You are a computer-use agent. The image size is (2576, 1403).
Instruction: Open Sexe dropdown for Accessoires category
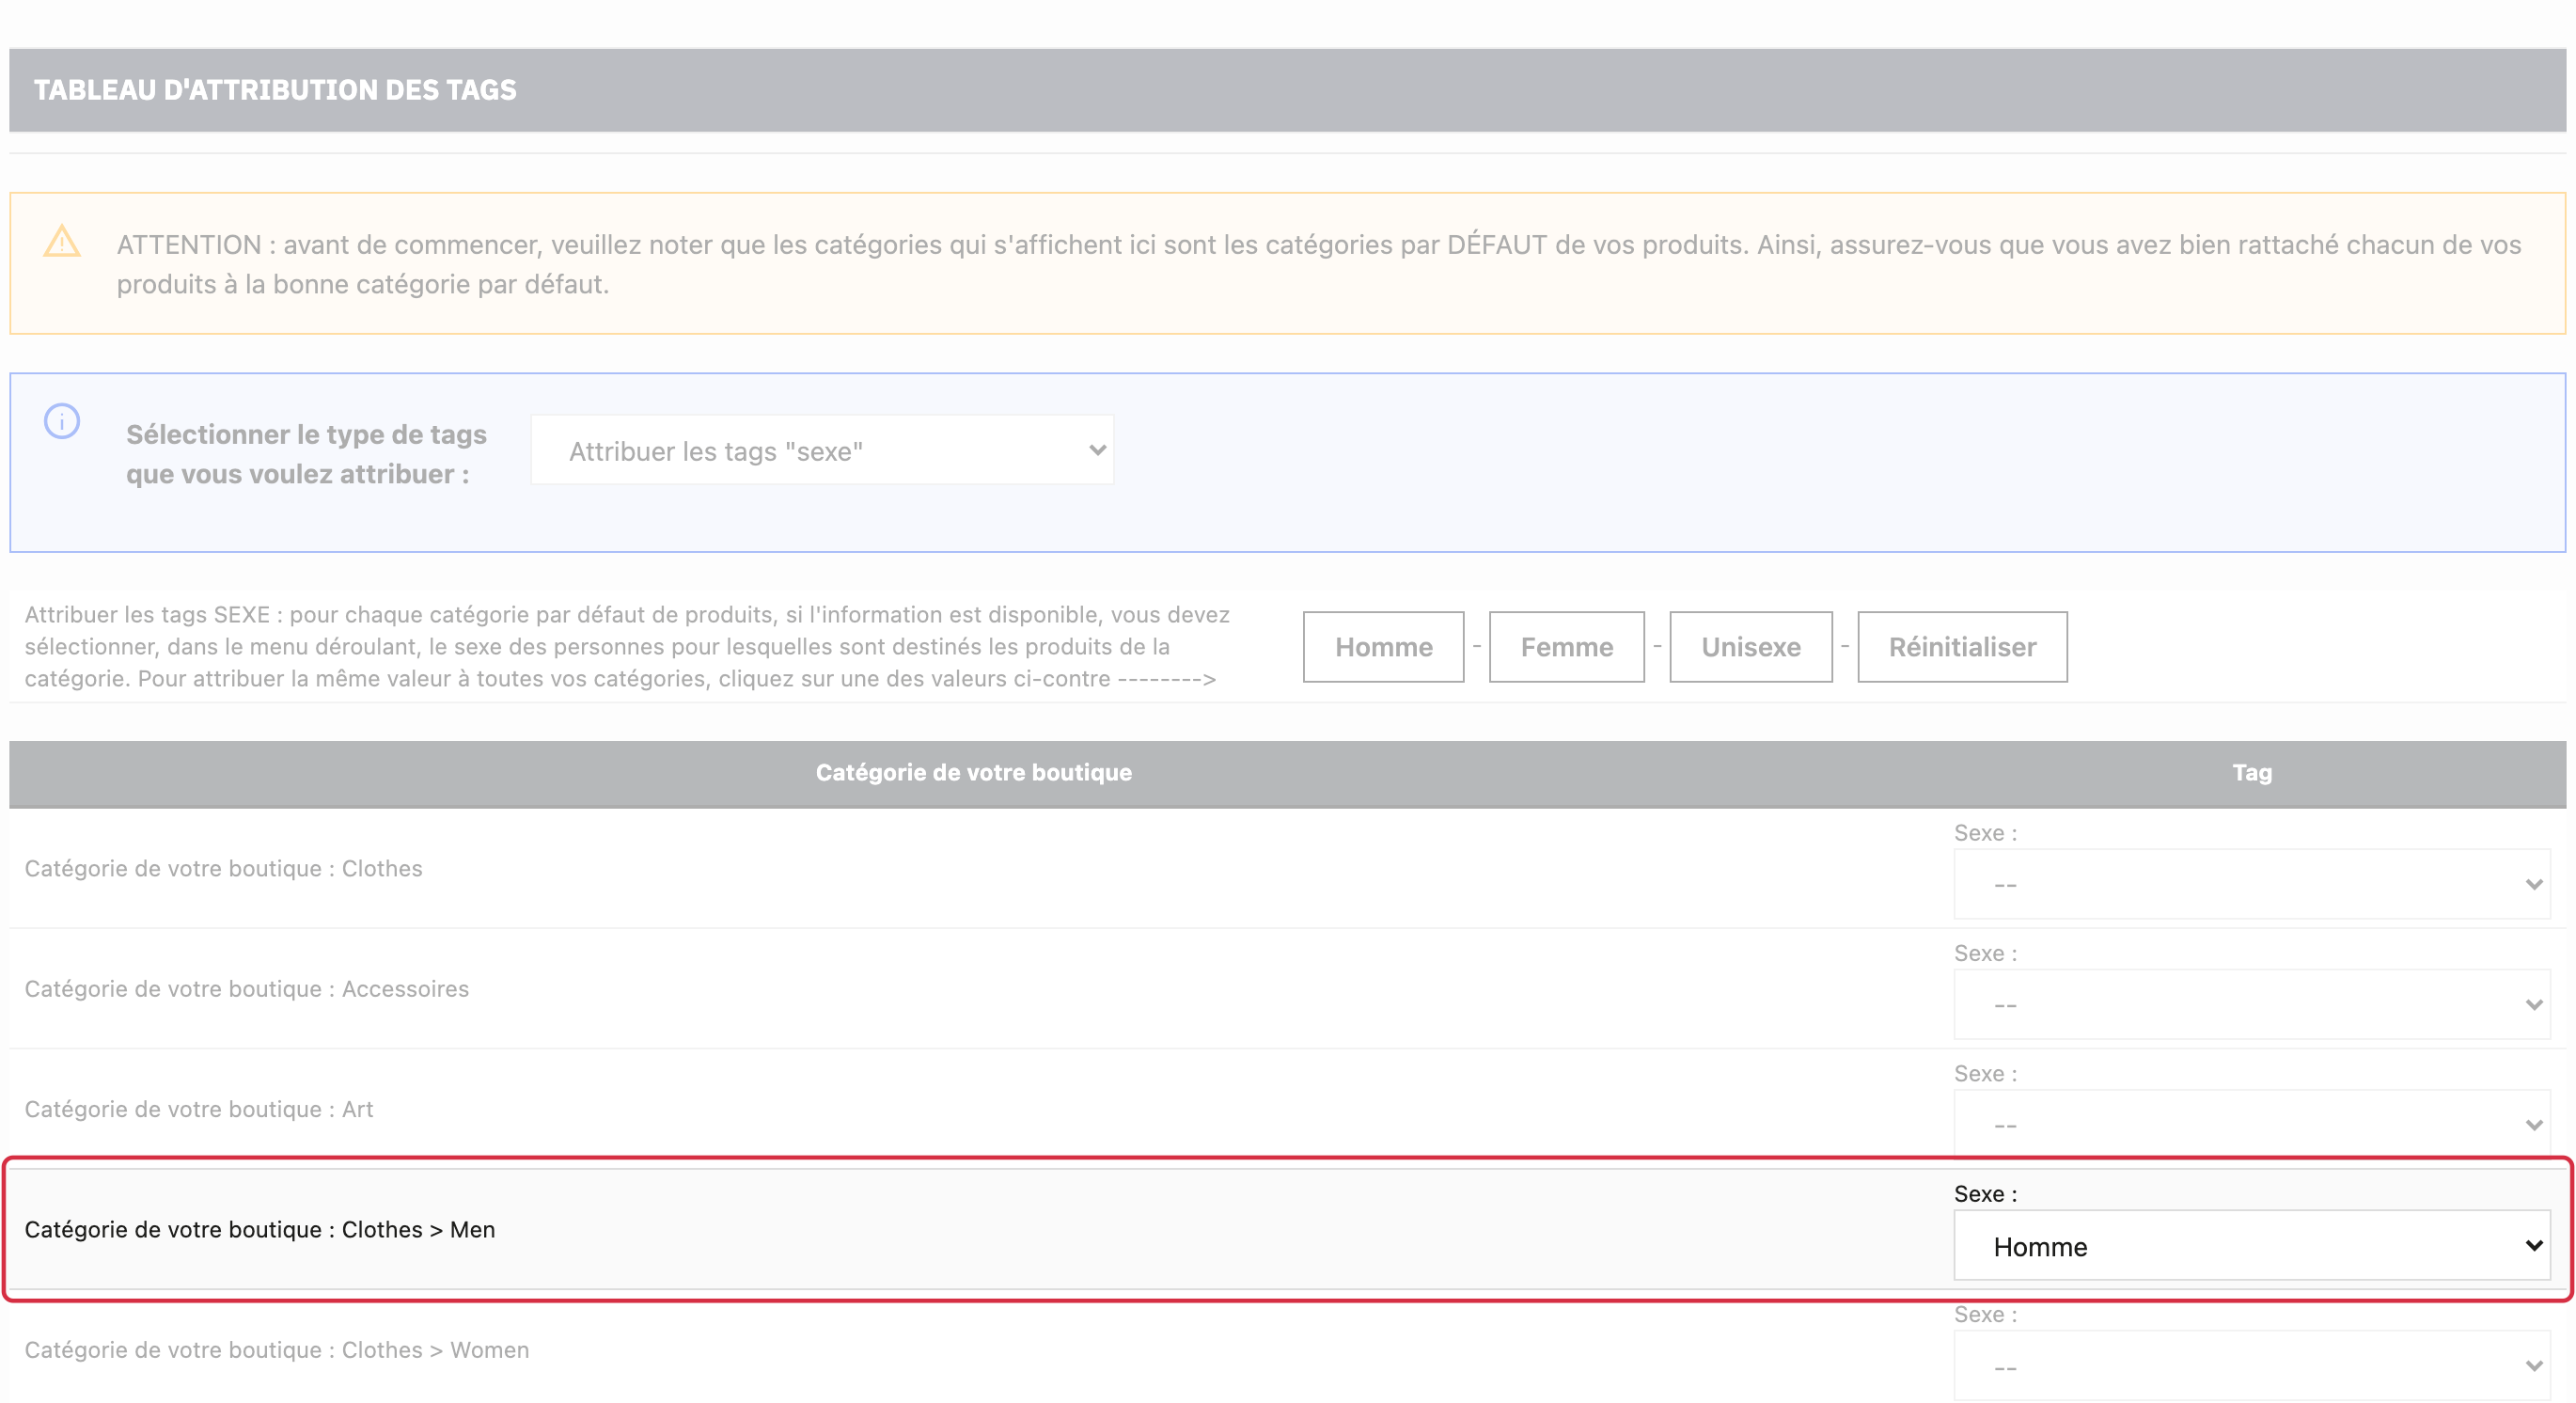(x=2252, y=1004)
